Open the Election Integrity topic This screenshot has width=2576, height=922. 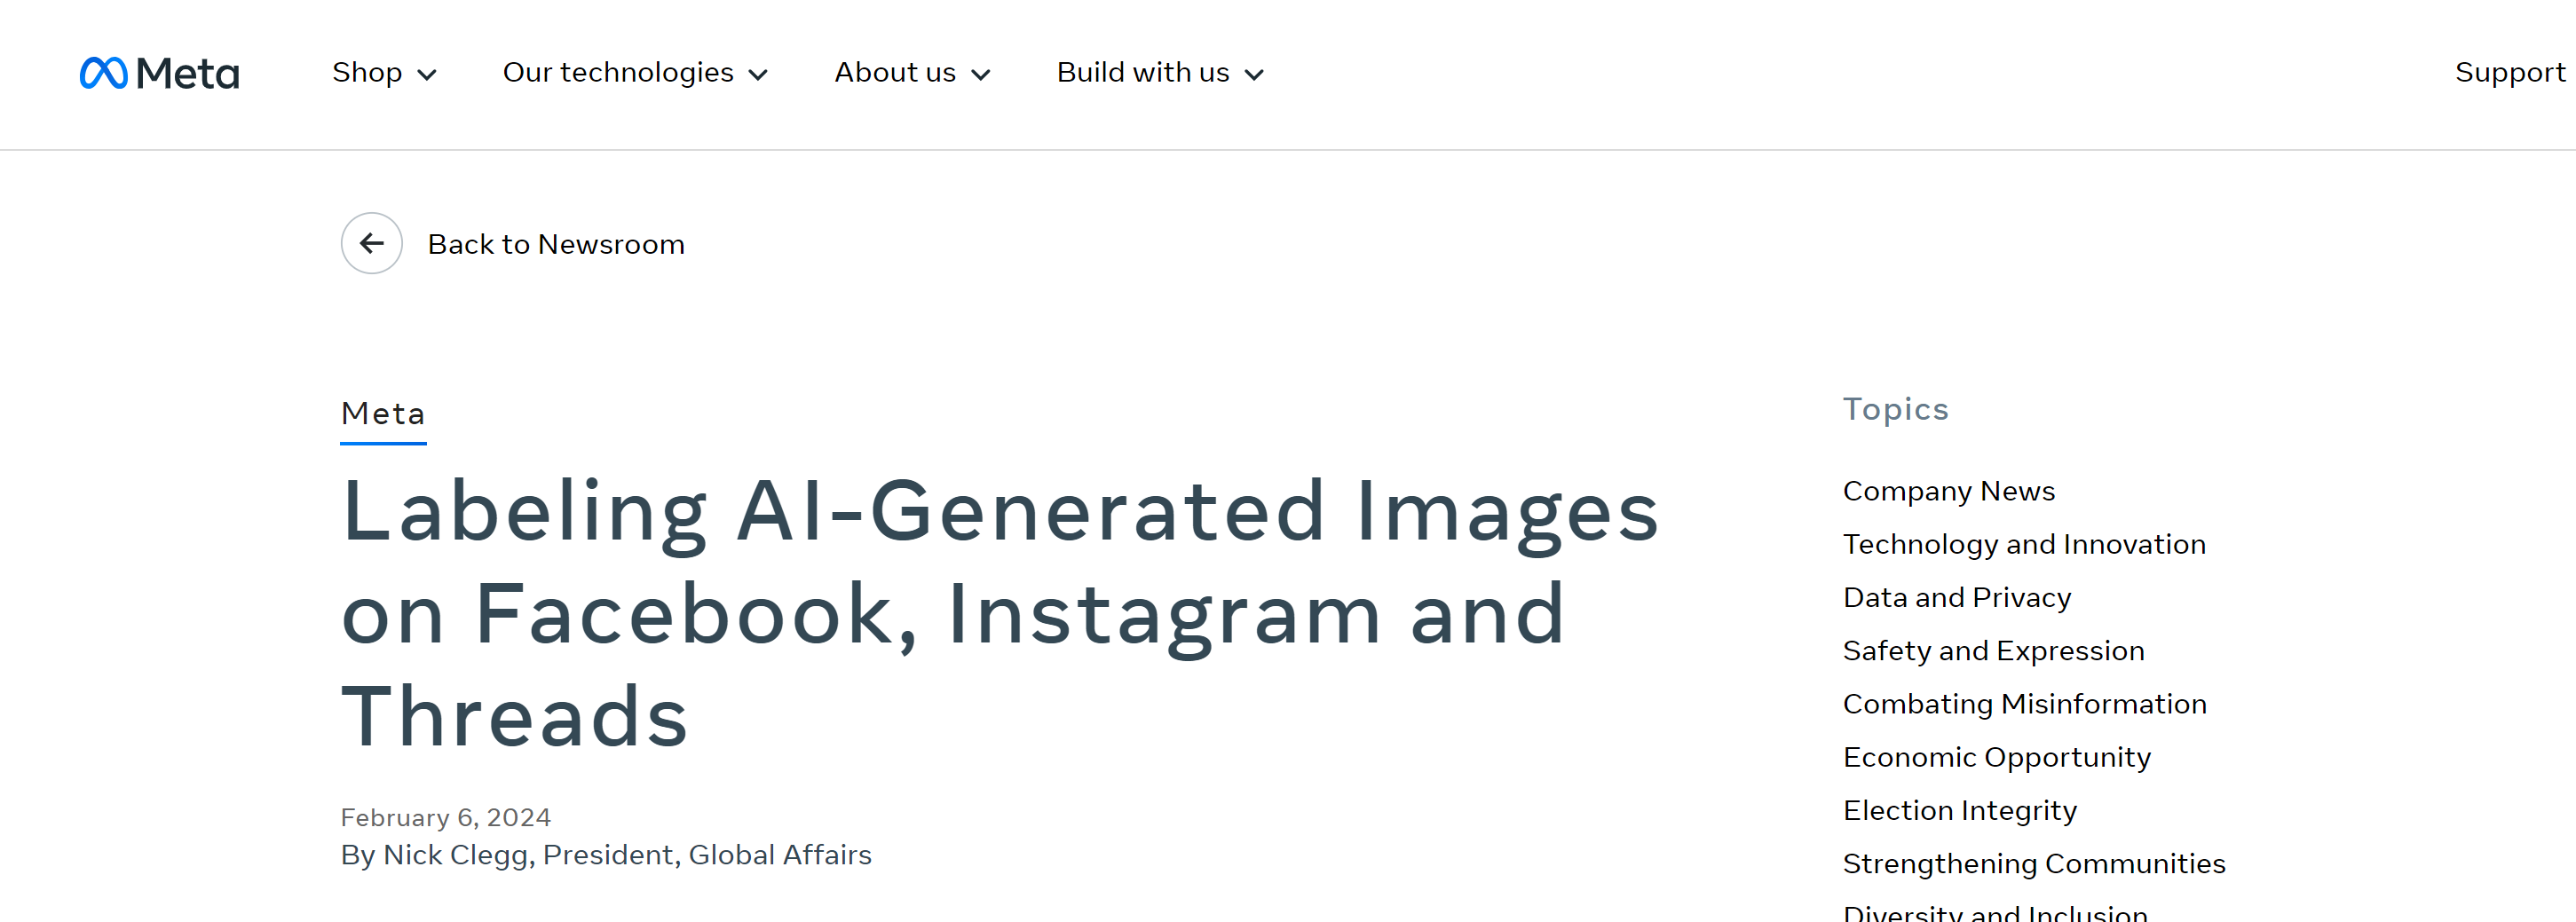pos(1959,810)
